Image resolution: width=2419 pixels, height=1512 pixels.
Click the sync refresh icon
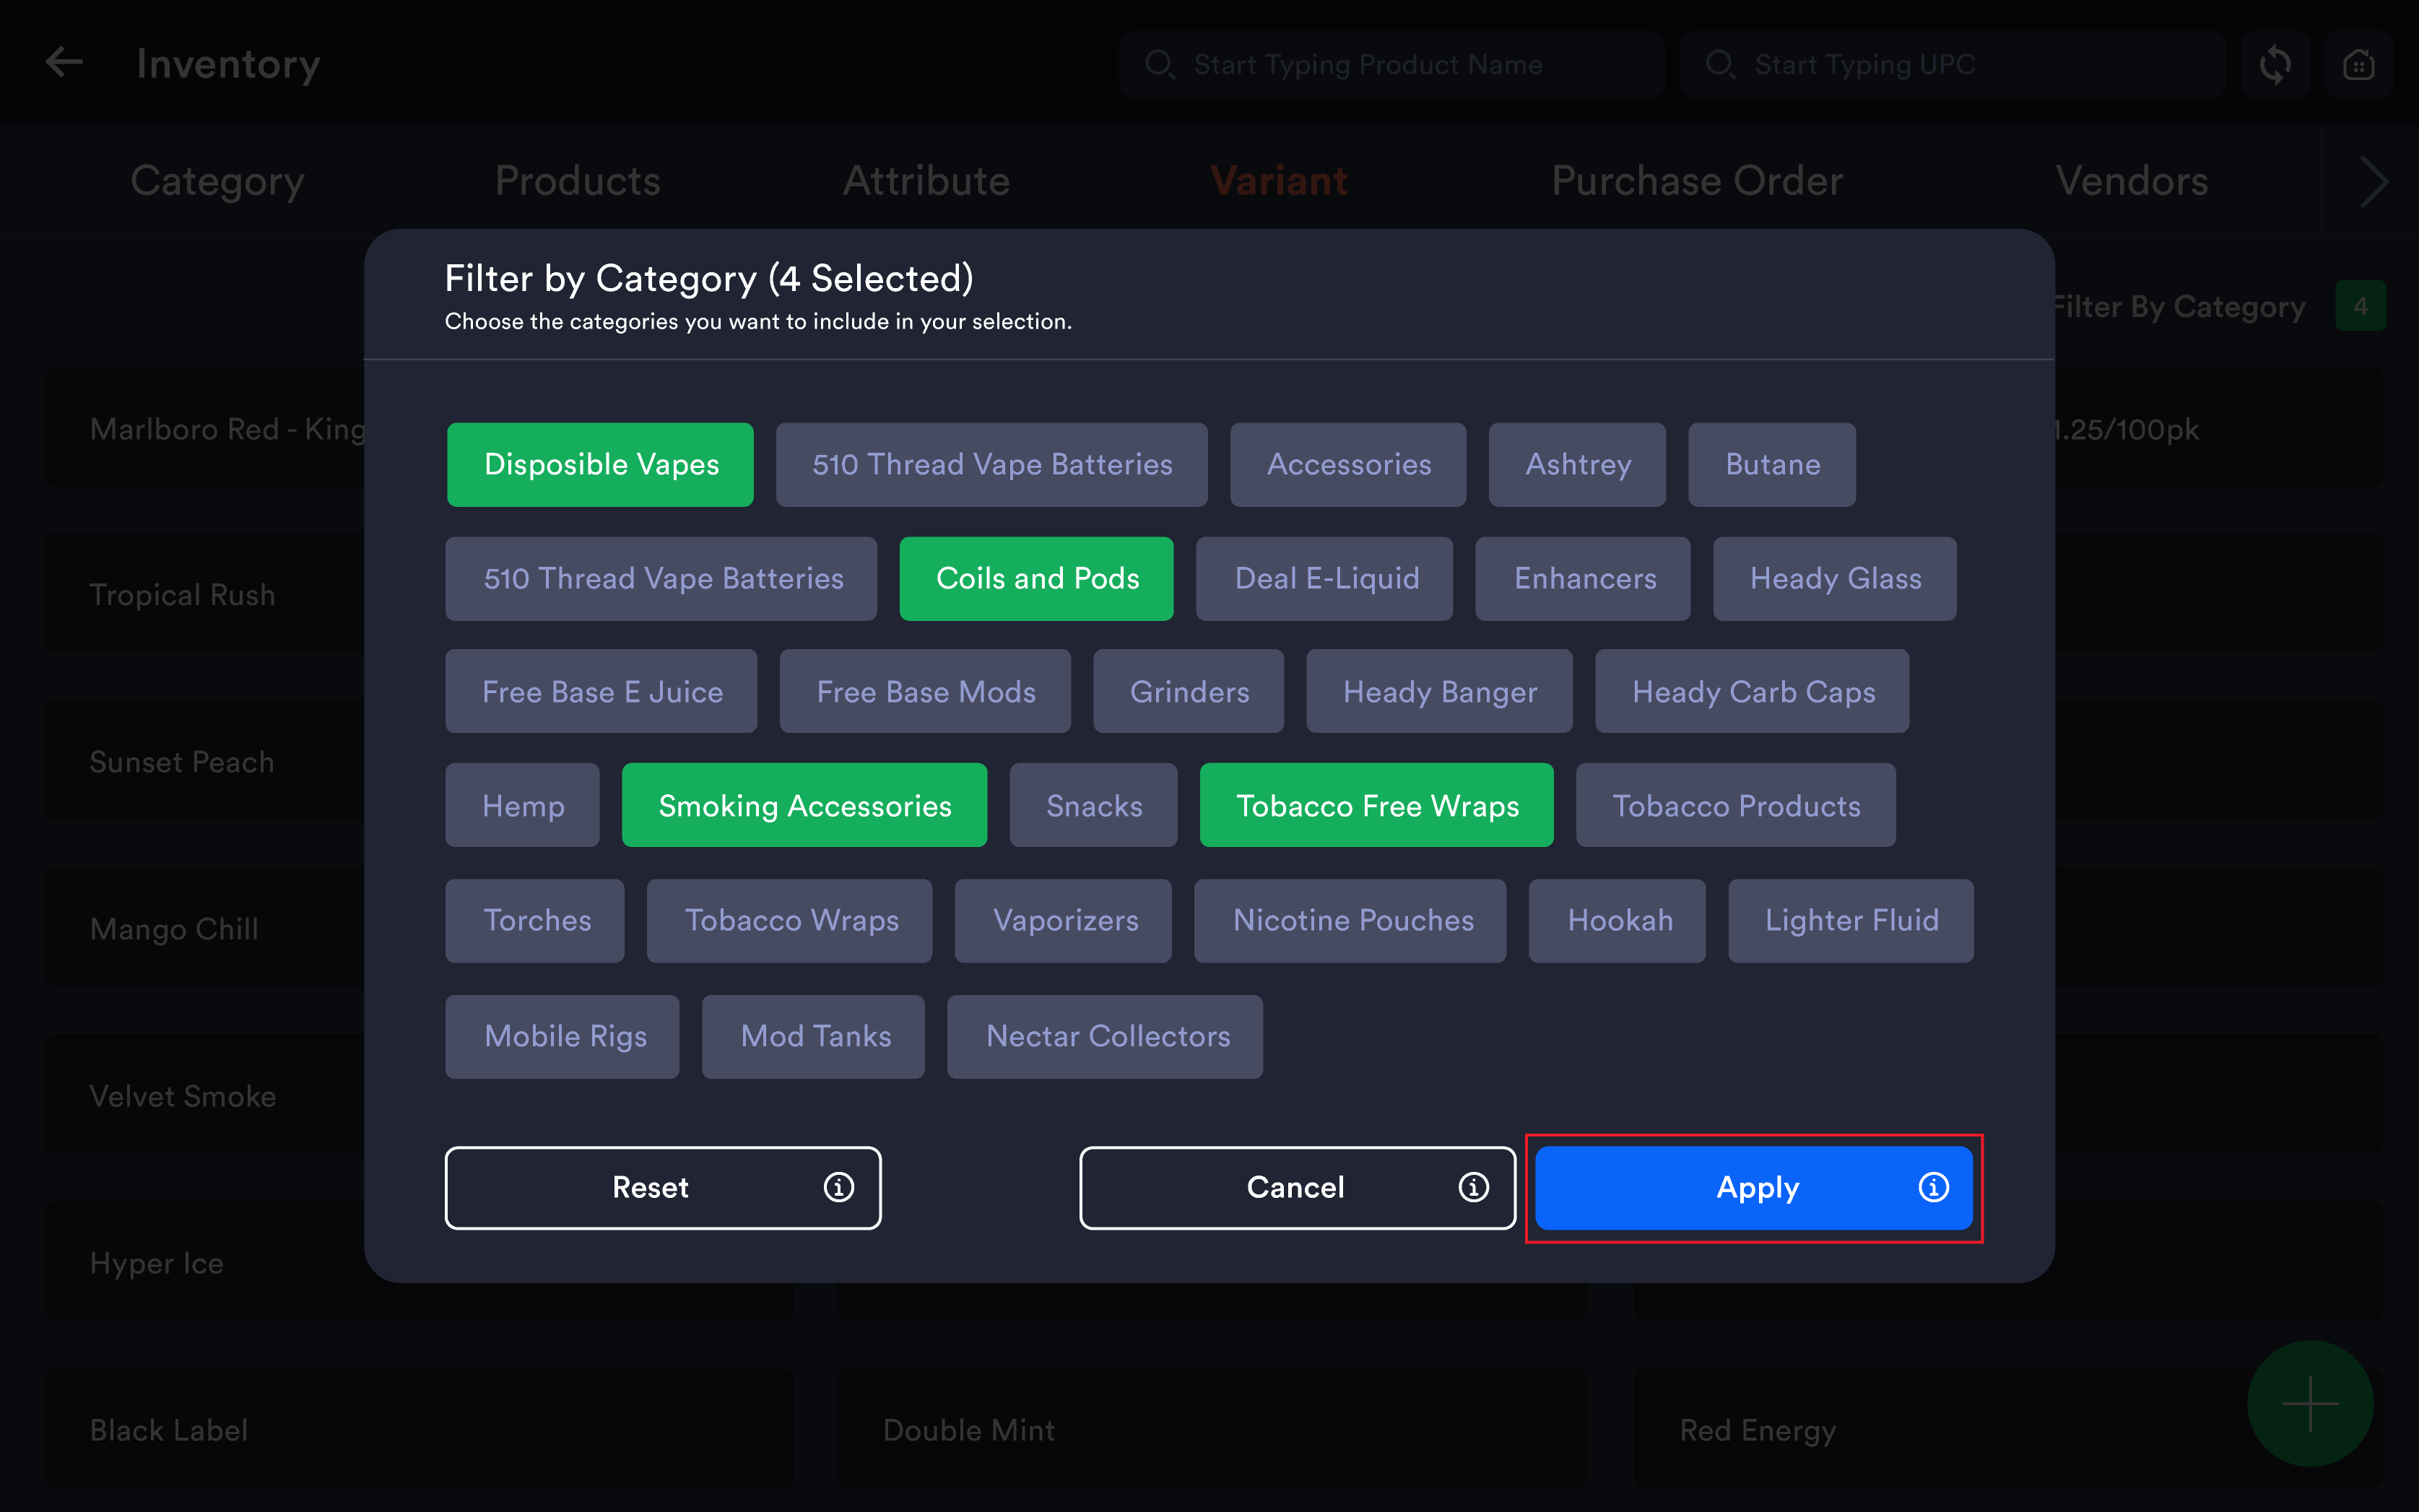(2274, 65)
